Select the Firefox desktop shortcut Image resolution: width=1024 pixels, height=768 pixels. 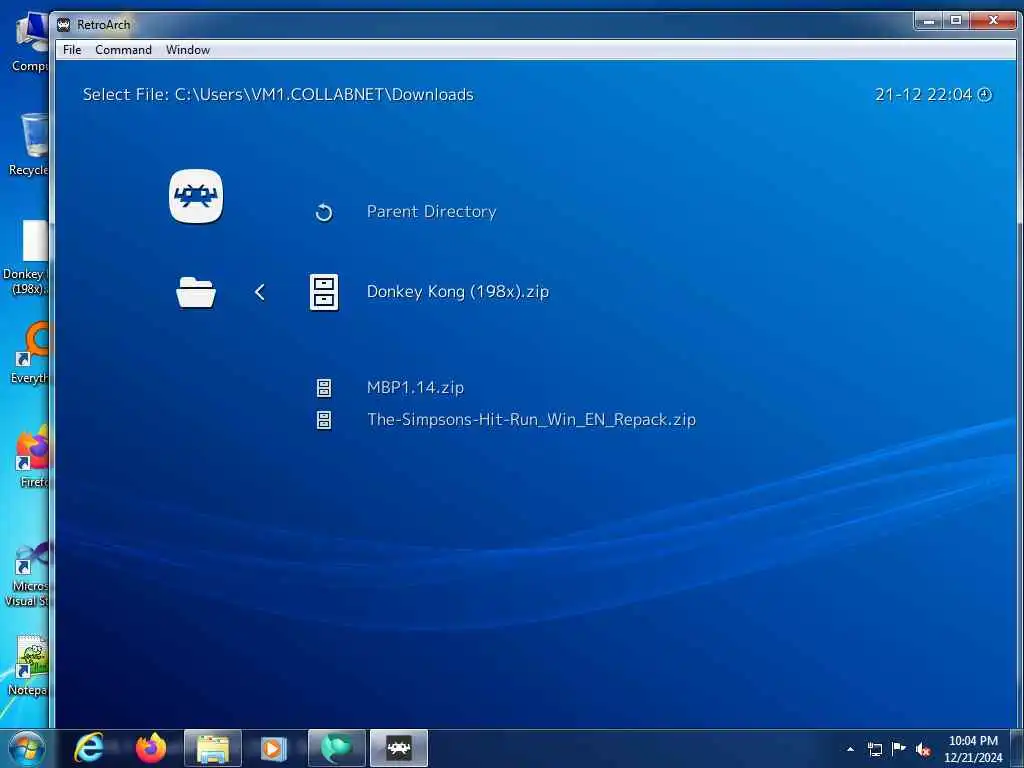(x=31, y=456)
